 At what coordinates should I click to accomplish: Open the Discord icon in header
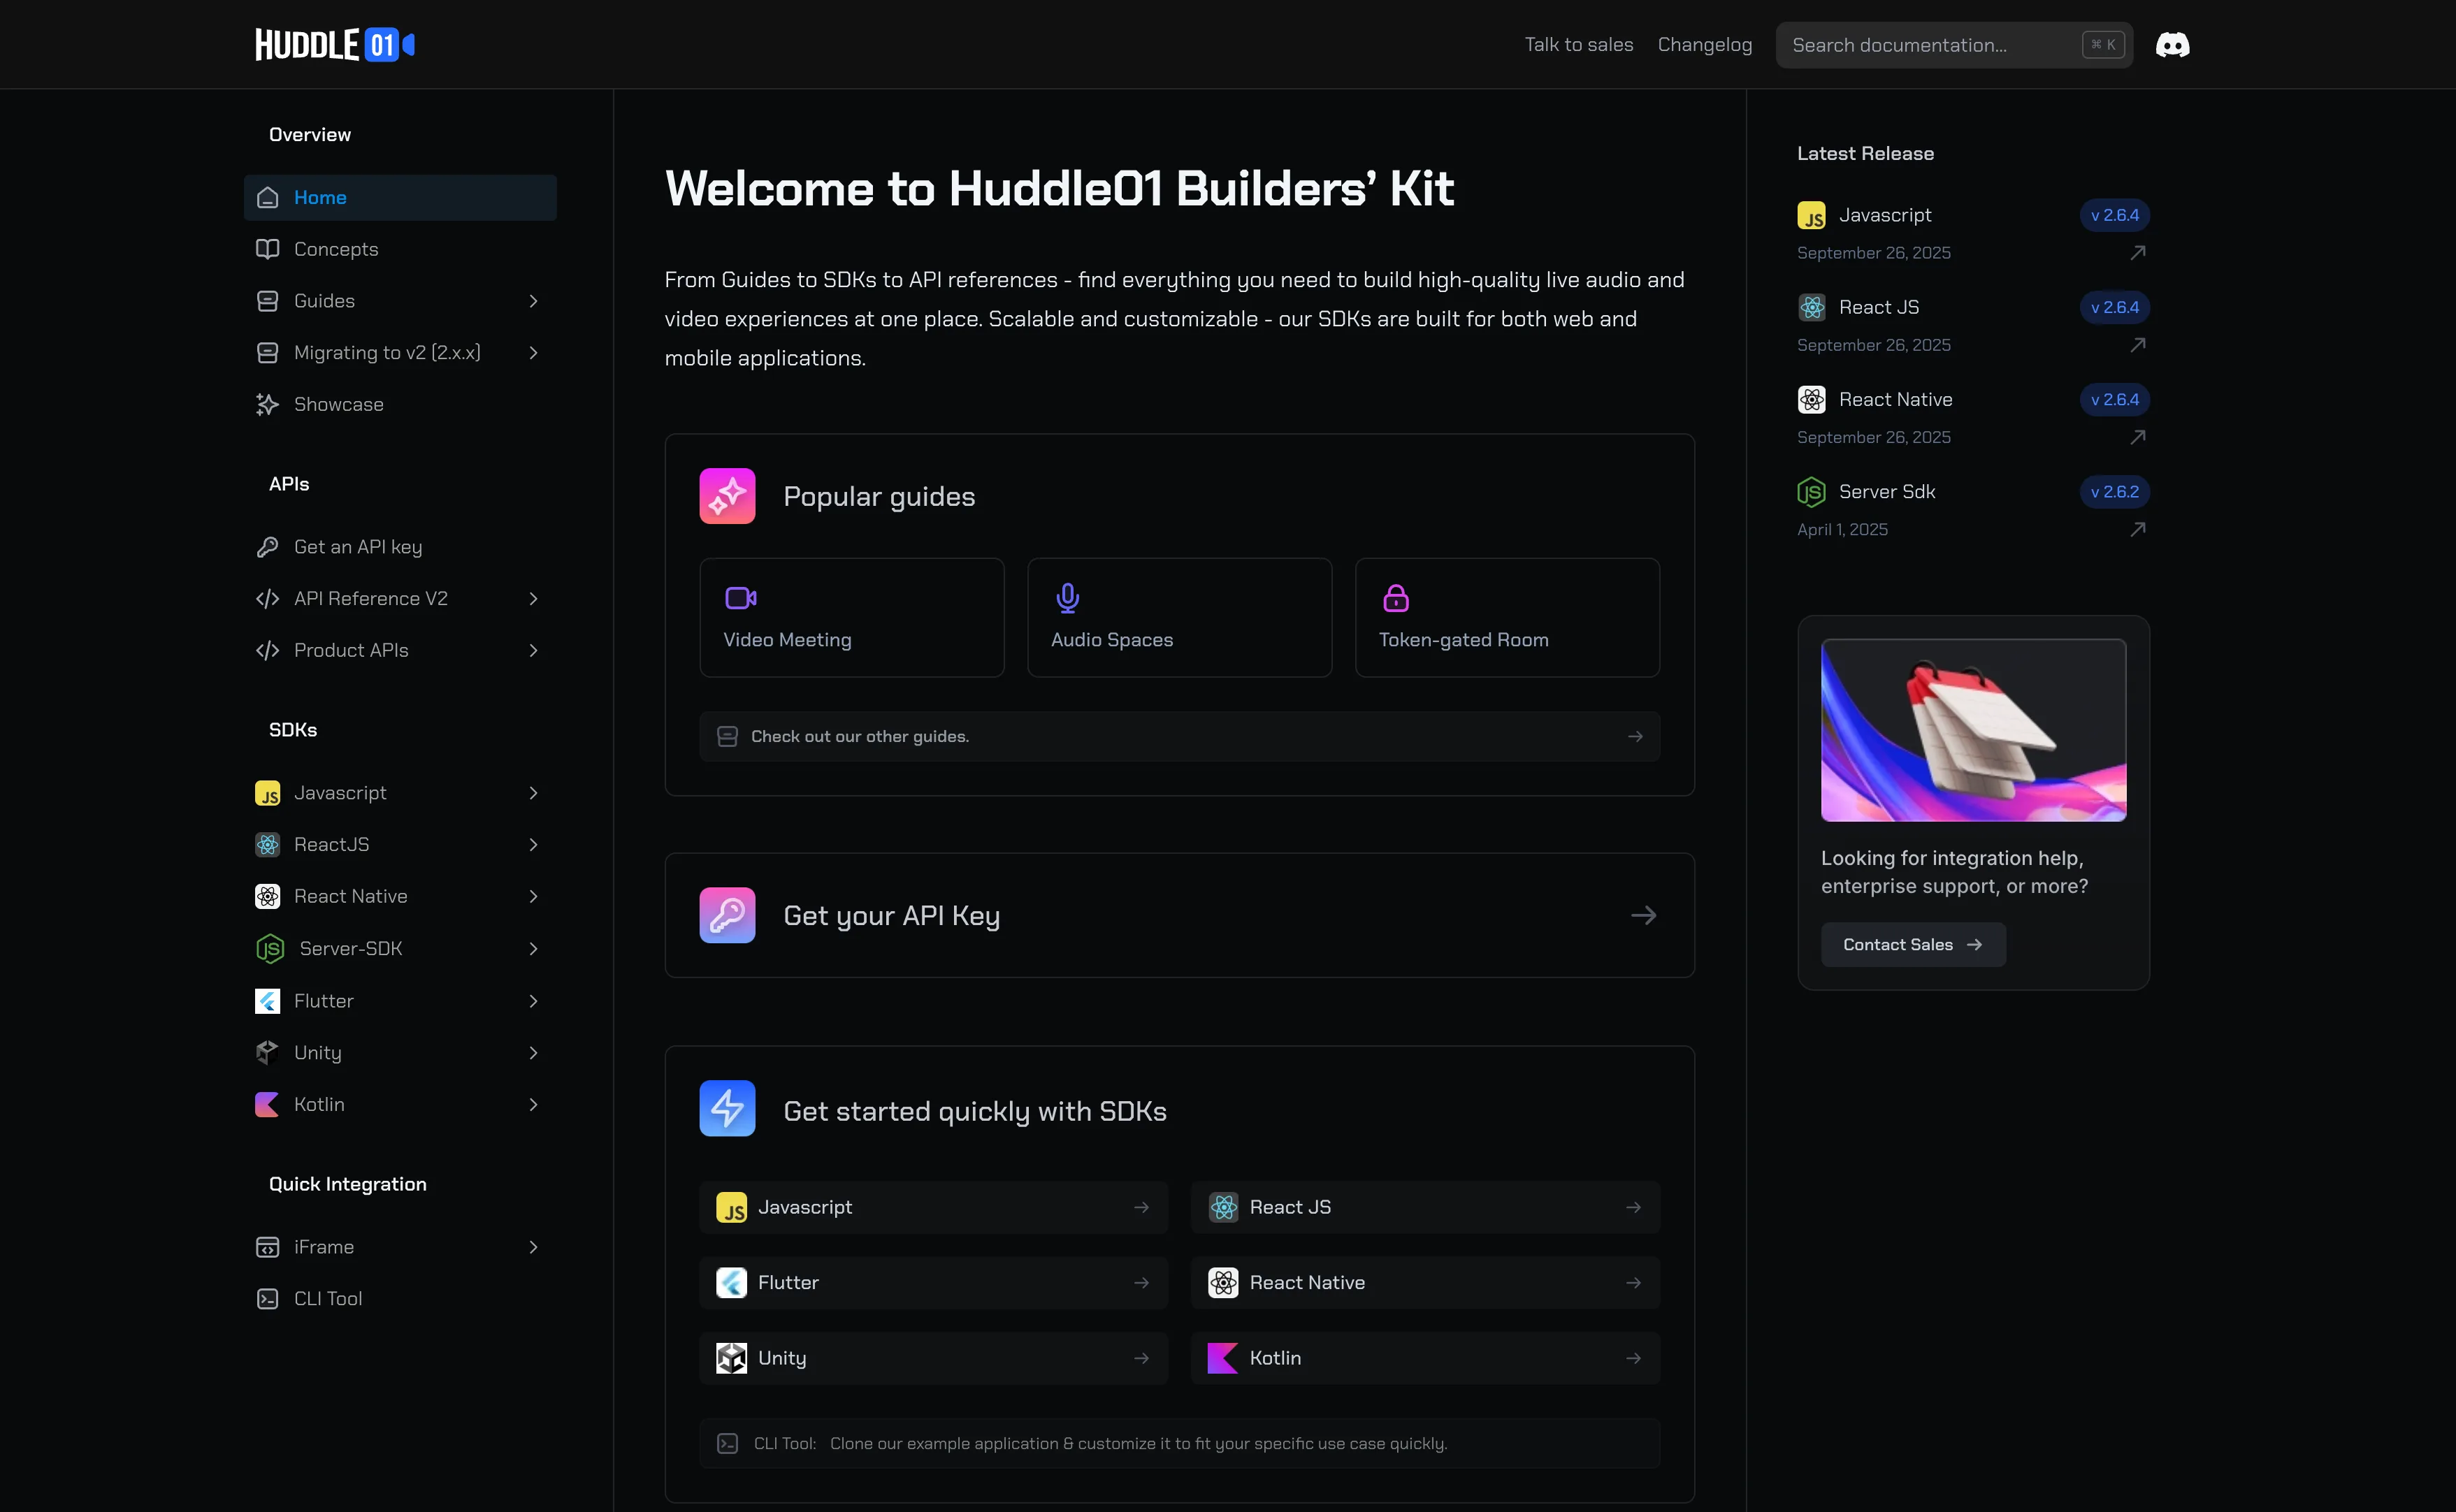pos(2172,45)
